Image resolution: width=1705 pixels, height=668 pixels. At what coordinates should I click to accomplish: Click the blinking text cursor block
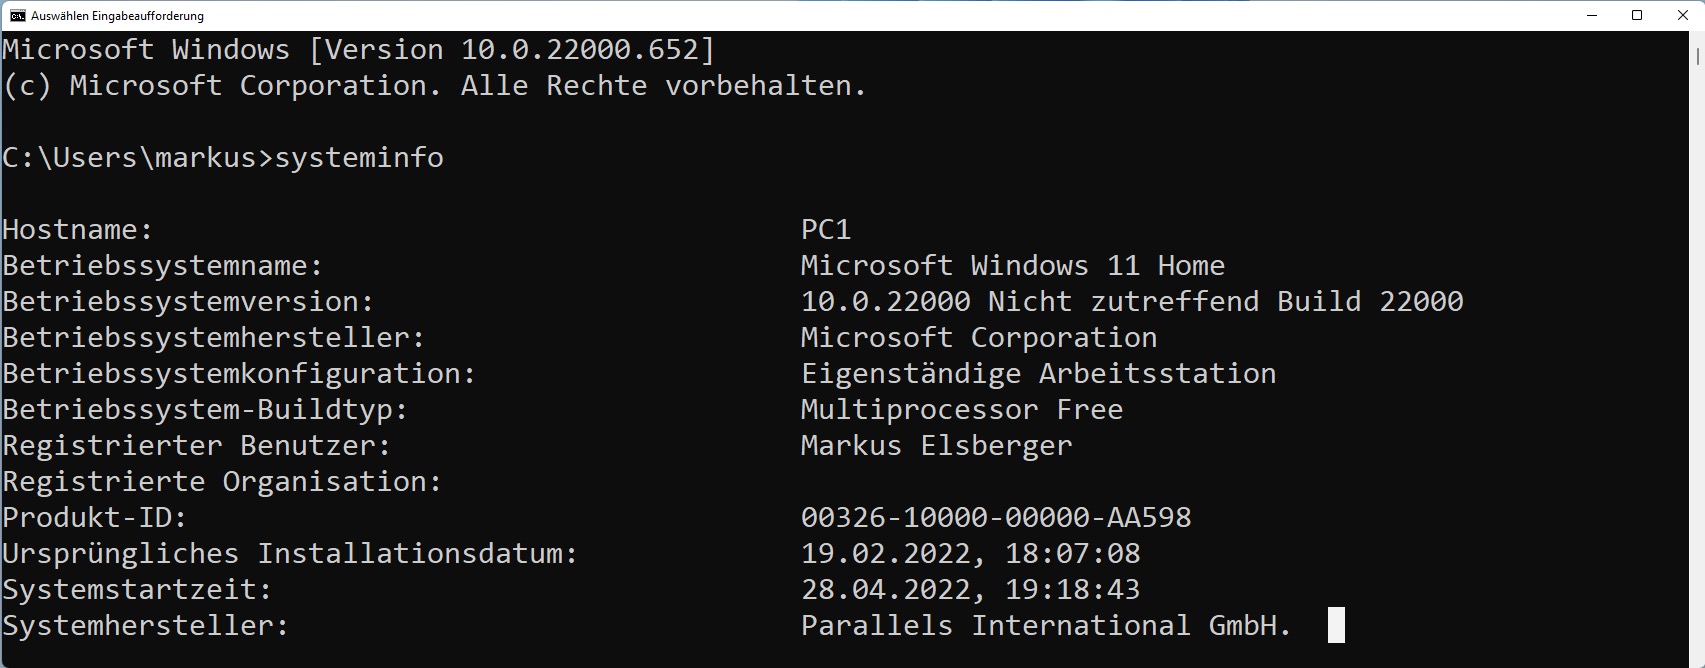1334,625
